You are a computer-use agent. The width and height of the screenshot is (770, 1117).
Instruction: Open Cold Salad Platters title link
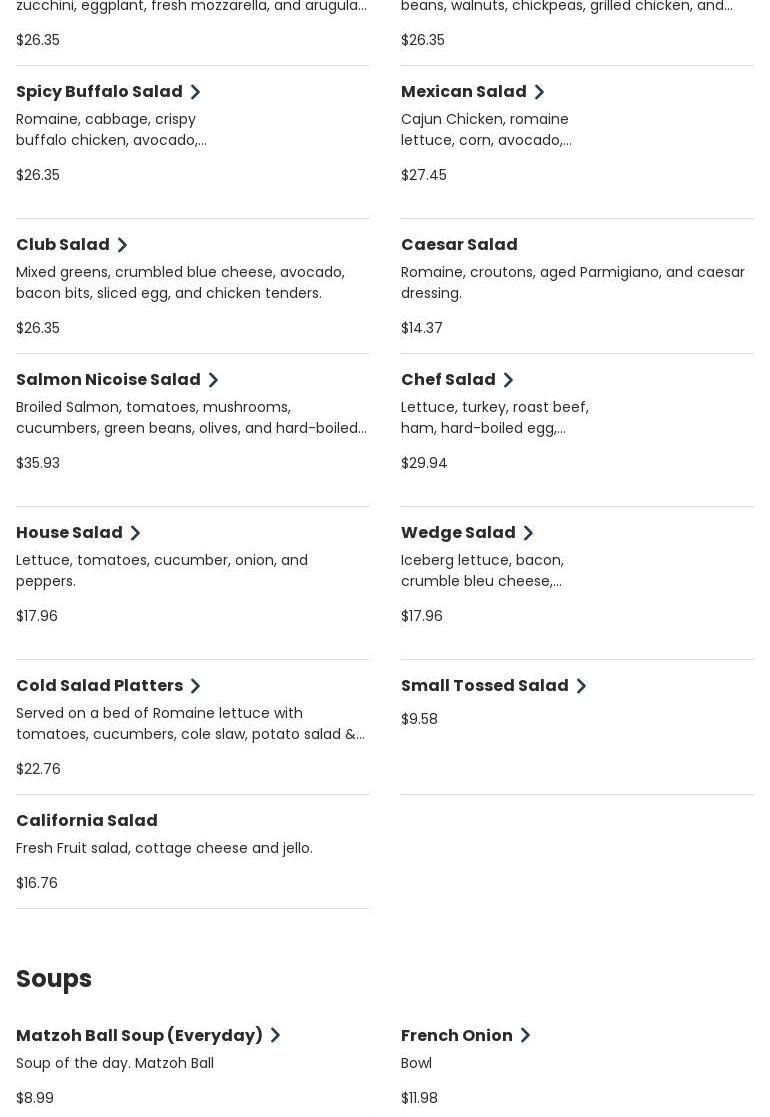(x=99, y=685)
